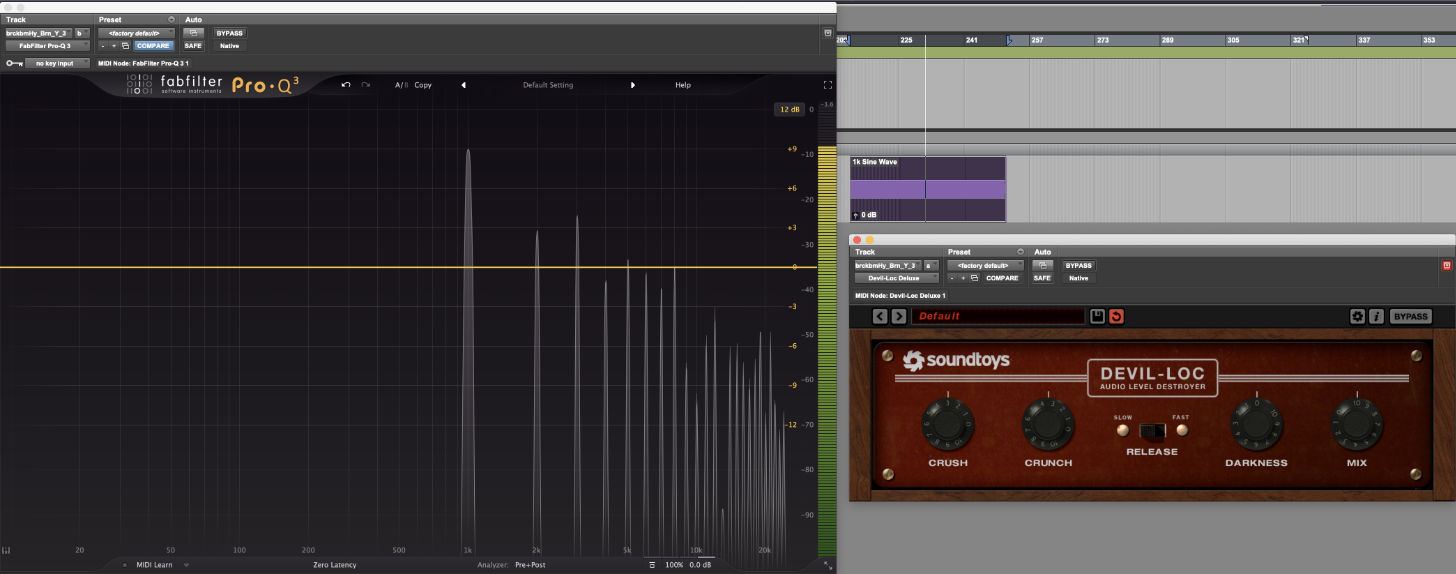Click Devil-Loc header automation enable icon

point(1042,265)
